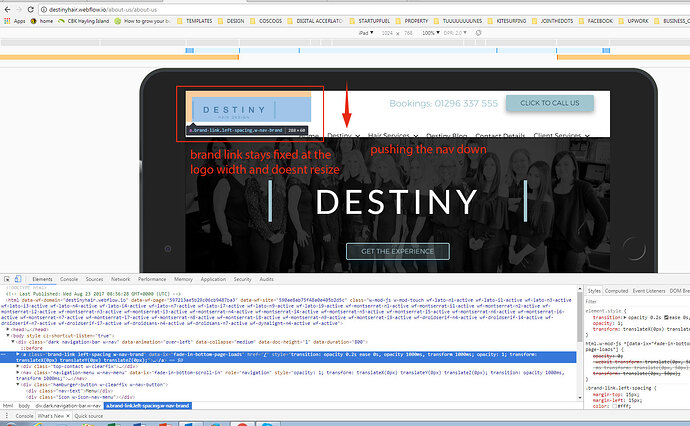
Task: Open the PROPERTY bookmark folder
Action: click(412, 21)
